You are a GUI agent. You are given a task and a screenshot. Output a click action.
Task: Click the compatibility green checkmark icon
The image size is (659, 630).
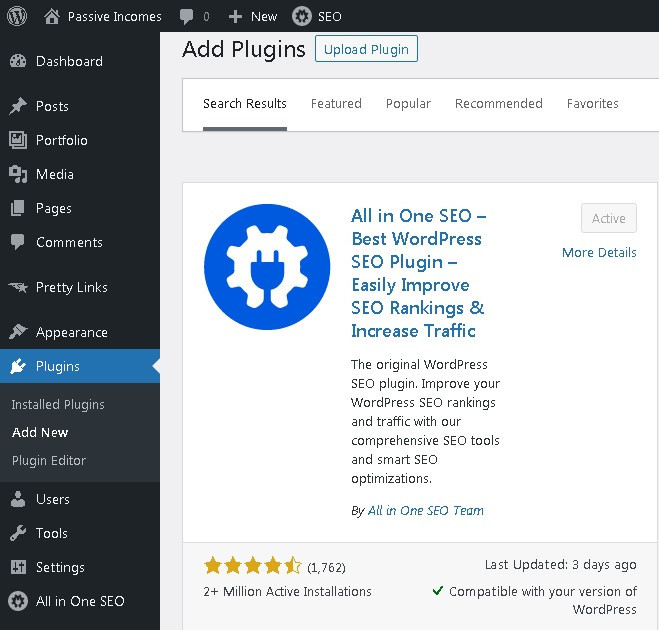438,590
